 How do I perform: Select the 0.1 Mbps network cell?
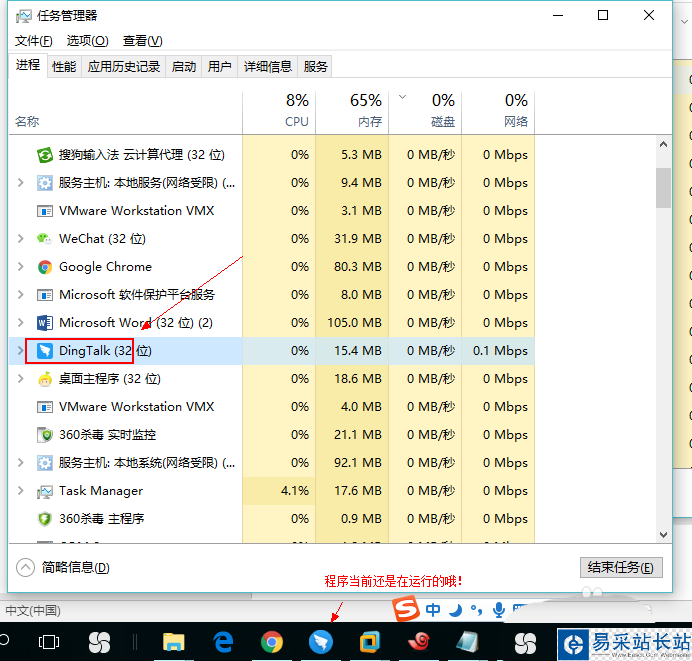(498, 351)
